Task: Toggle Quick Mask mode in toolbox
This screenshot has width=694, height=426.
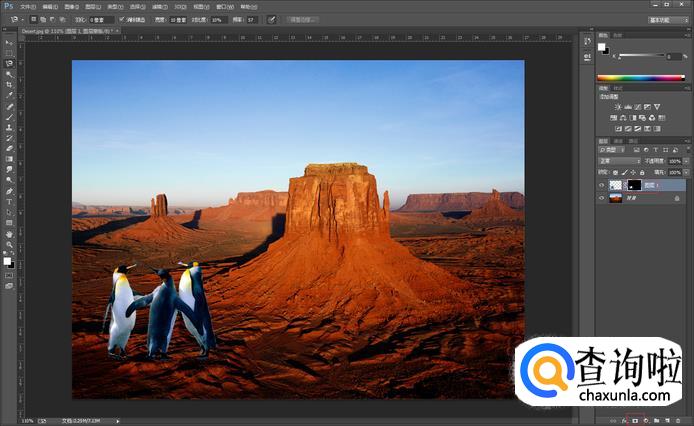Action: pos(9,275)
